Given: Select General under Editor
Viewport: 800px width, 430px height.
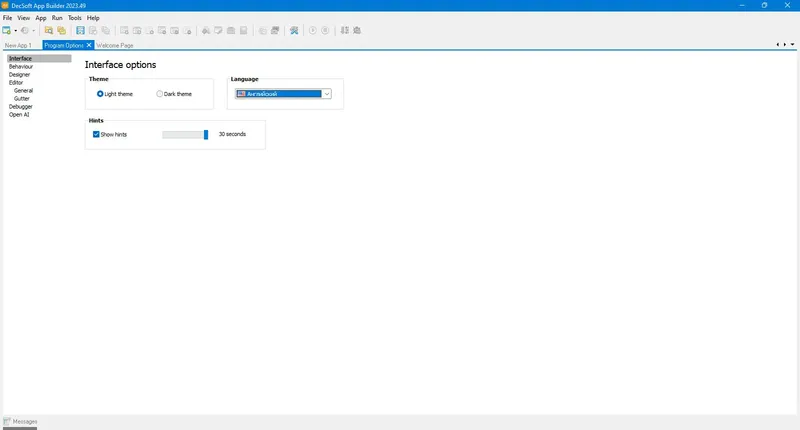Looking at the screenshot, I should pyautogui.click(x=23, y=90).
